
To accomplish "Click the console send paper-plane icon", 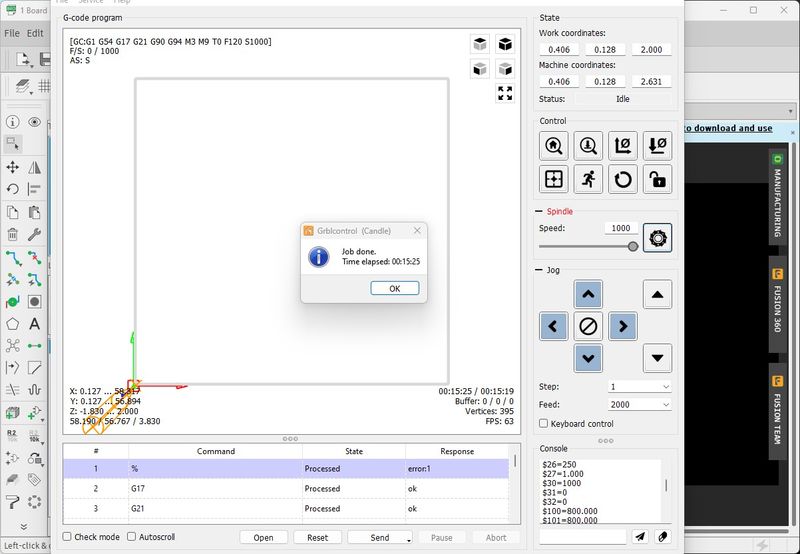I will 640,536.
